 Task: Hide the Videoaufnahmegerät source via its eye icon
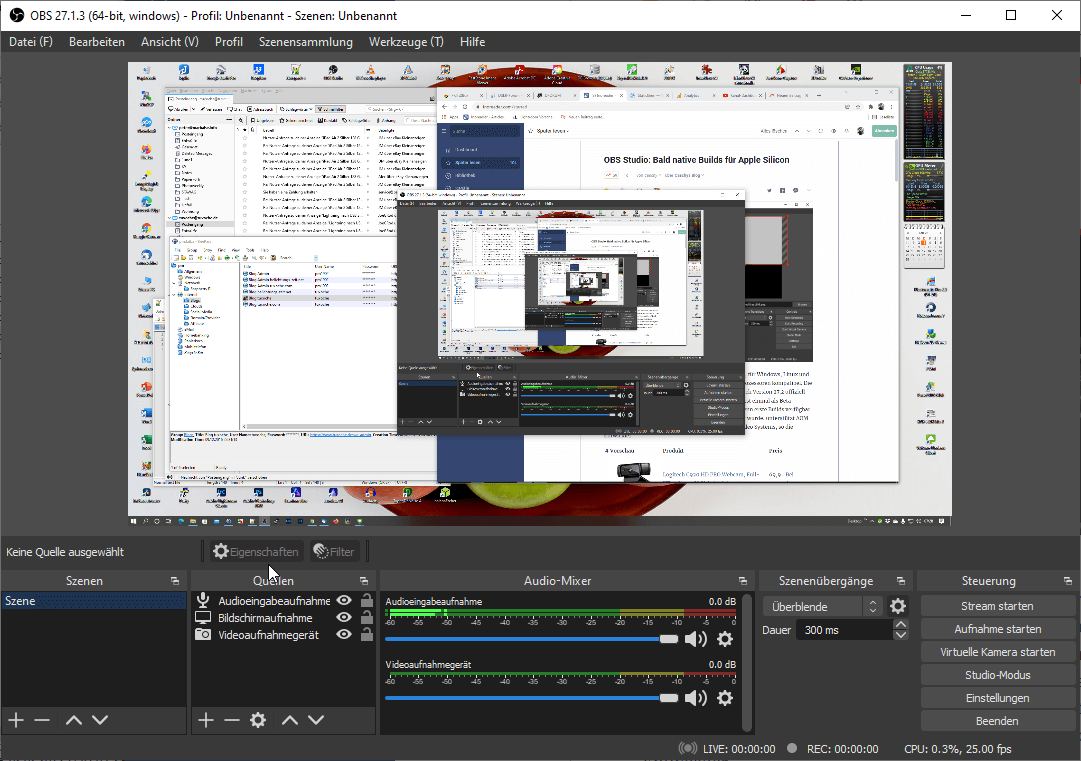click(344, 634)
